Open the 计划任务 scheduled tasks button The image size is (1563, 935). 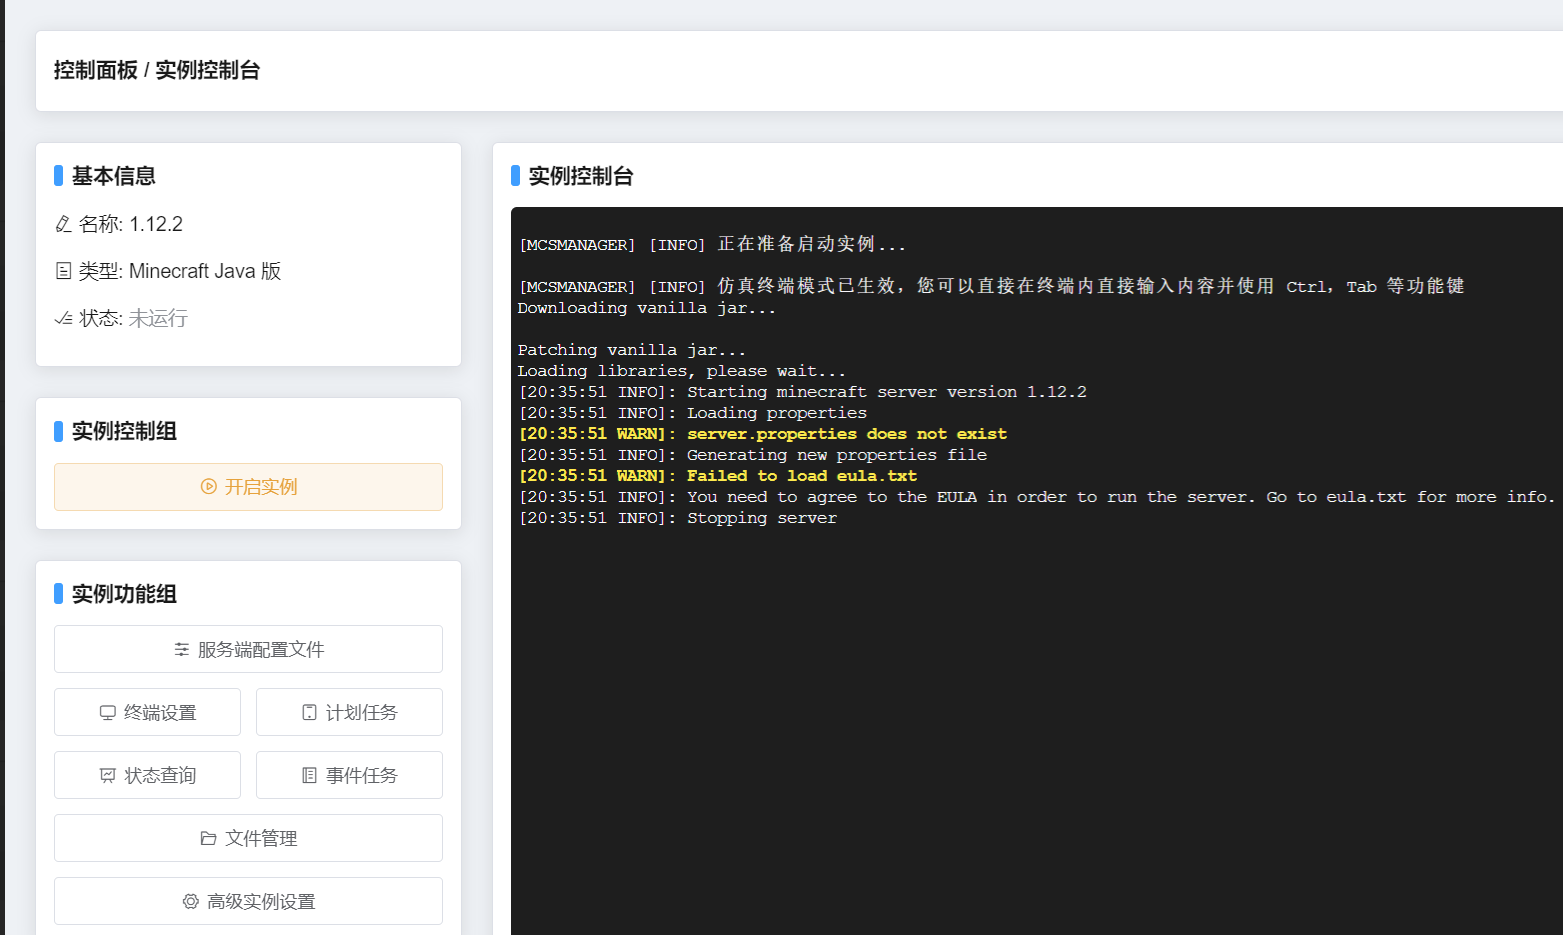click(x=349, y=712)
